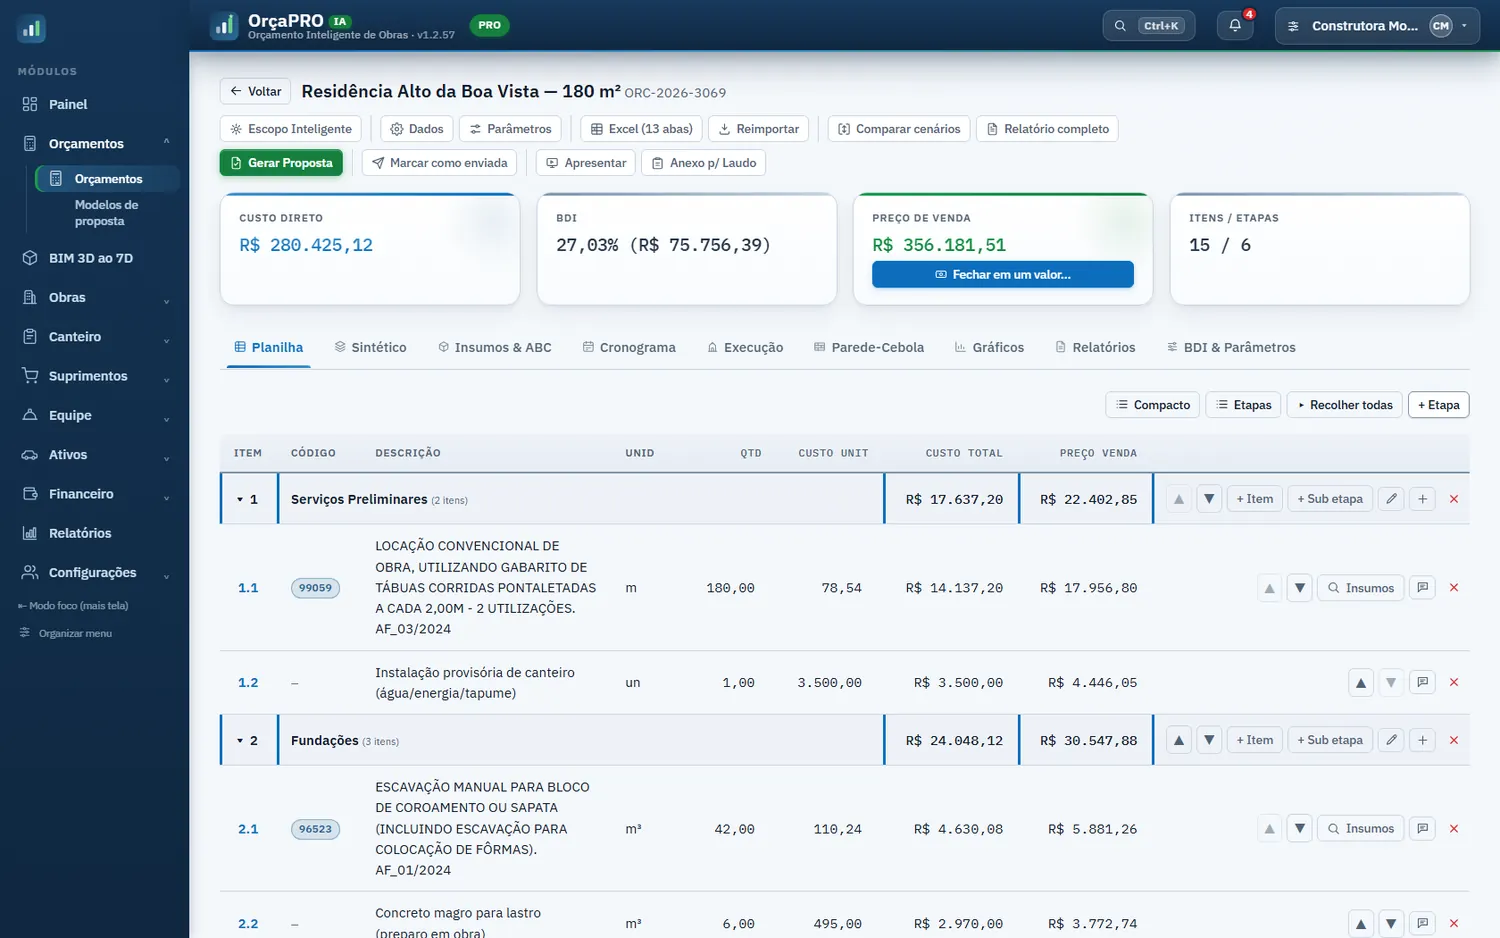
Task: Click Marcar como enviada
Action: tap(439, 163)
